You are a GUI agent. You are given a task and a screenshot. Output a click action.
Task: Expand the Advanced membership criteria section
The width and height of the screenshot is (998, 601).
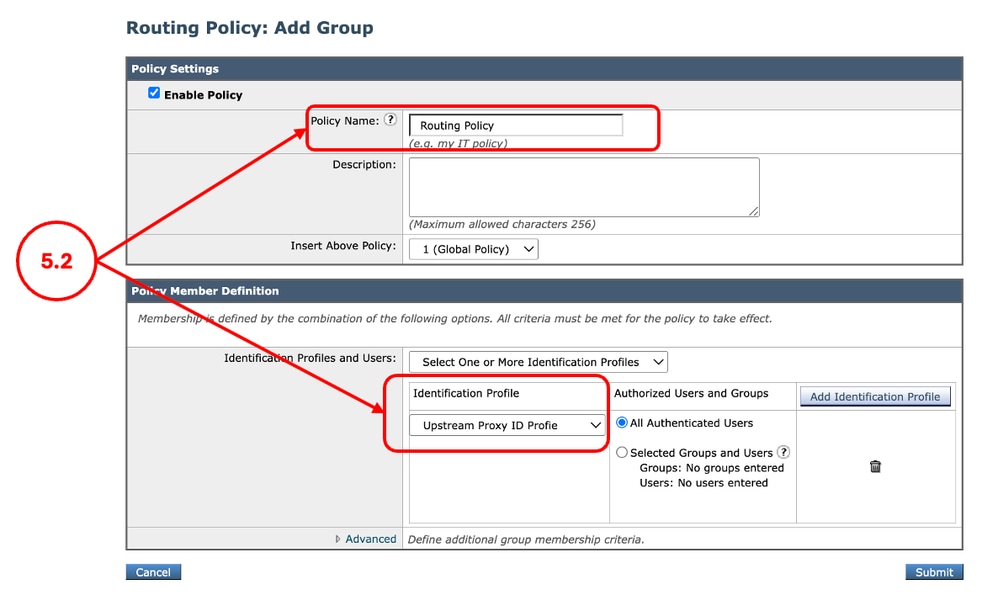tap(371, 538)
